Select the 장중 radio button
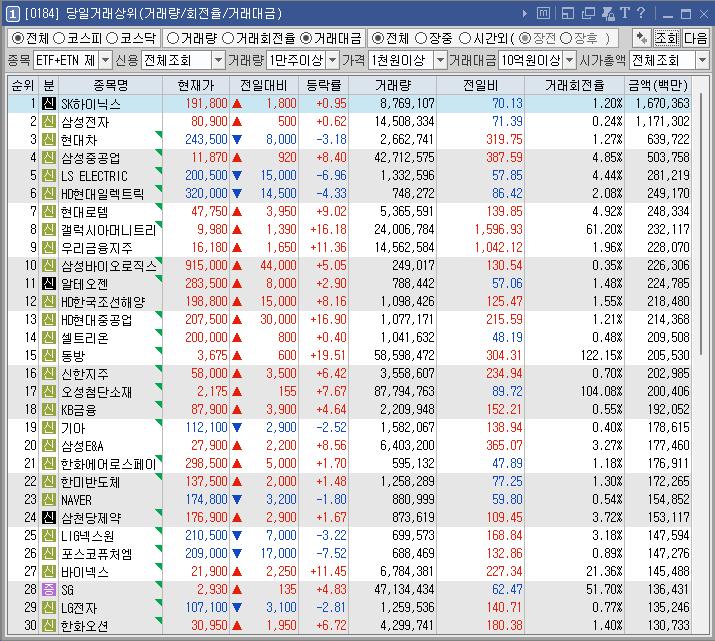Viewport: 715px width, 641px height. [421, 38]
